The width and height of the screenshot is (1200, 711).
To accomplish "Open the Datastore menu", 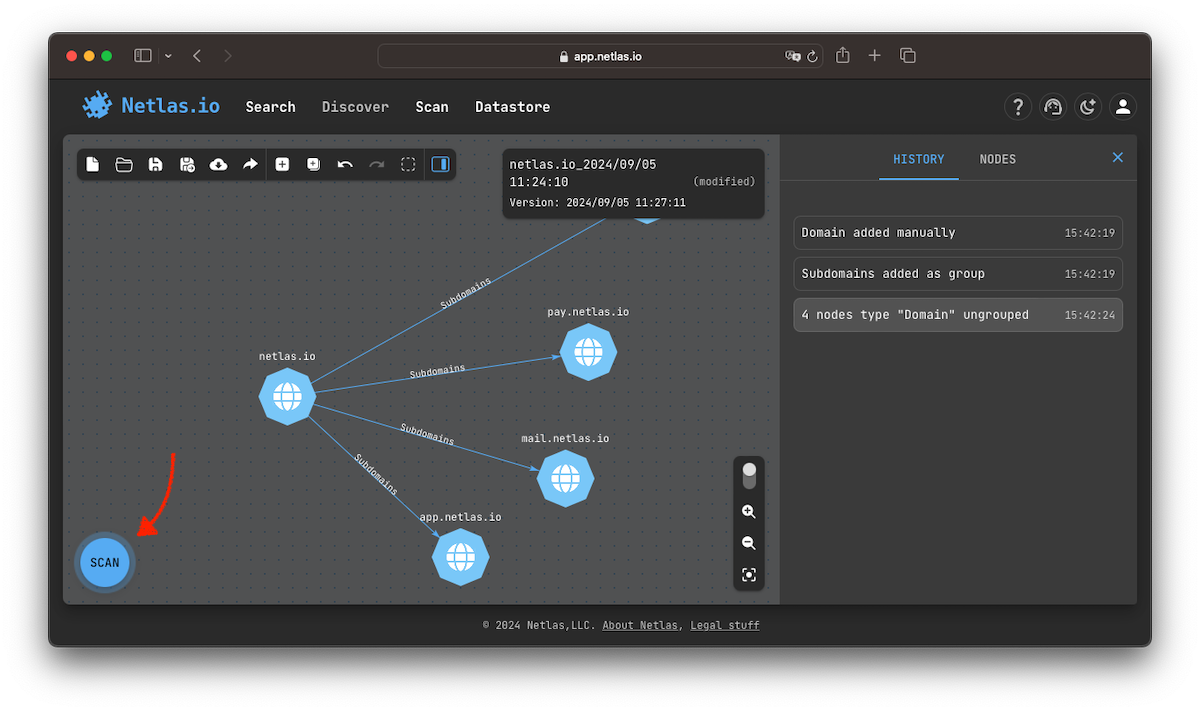I will 512,107.
